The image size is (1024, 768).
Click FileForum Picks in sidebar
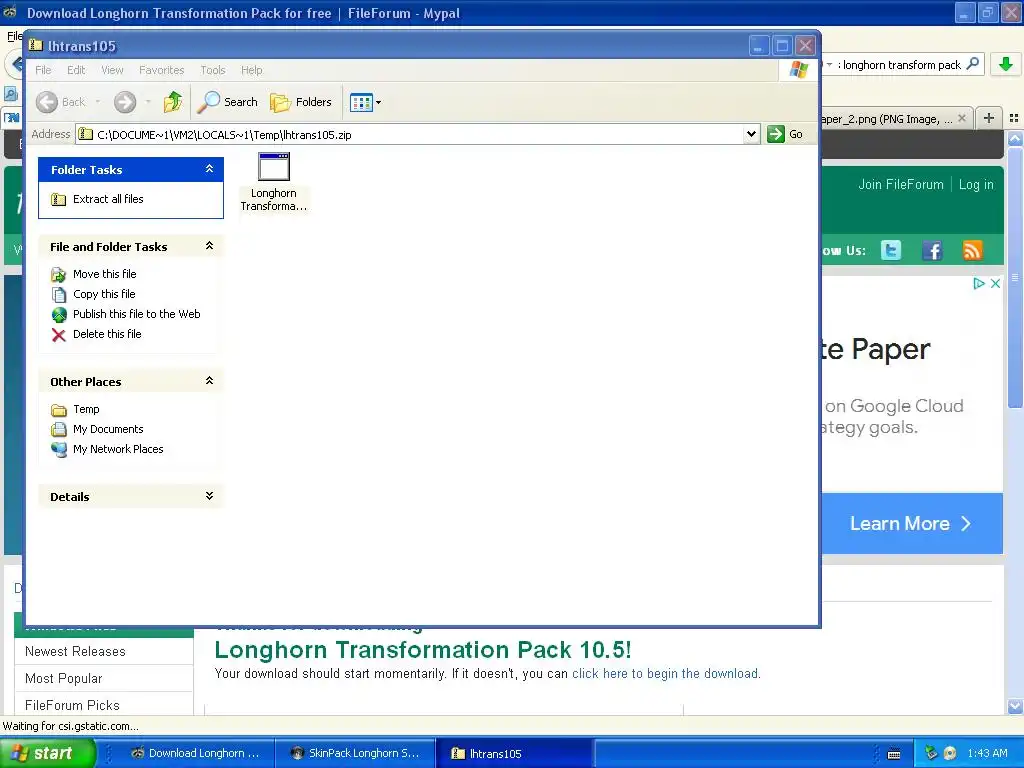pos(72,705)
